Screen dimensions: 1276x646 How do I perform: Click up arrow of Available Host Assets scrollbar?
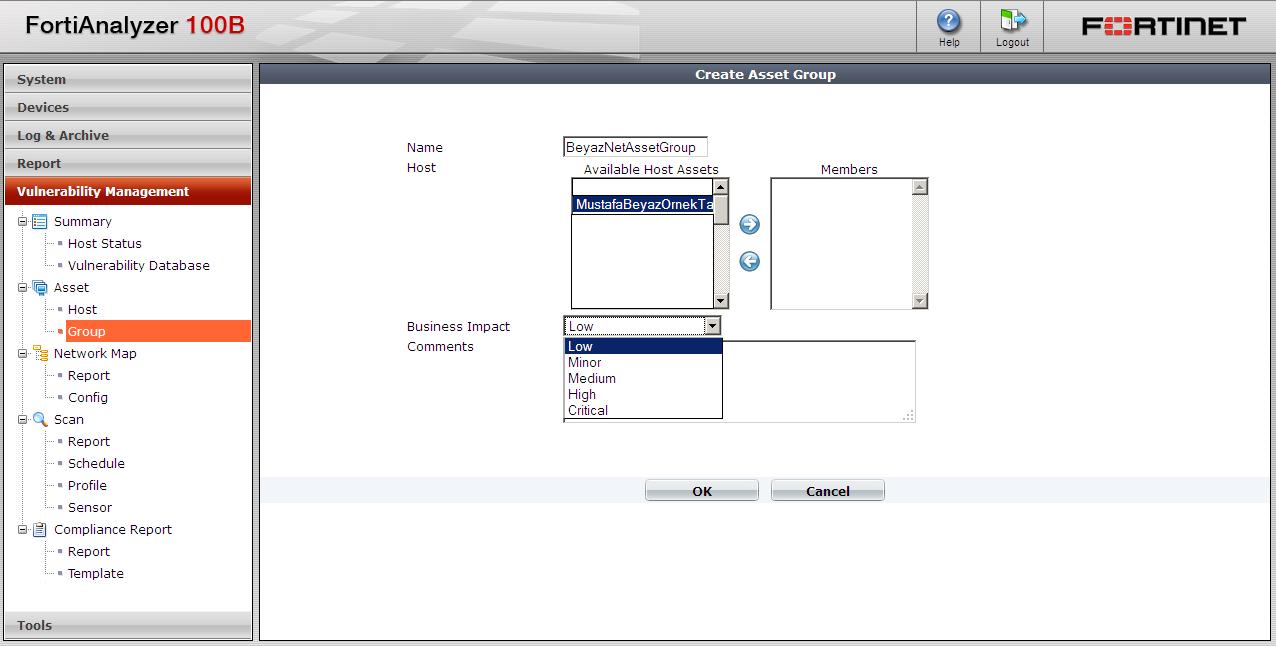[x=721, y=187]
